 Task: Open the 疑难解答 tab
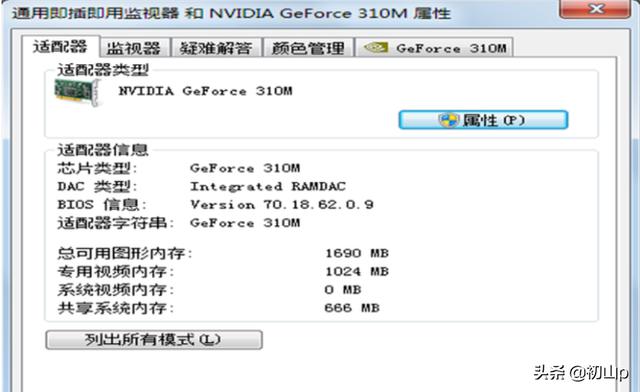click(216, 48)
